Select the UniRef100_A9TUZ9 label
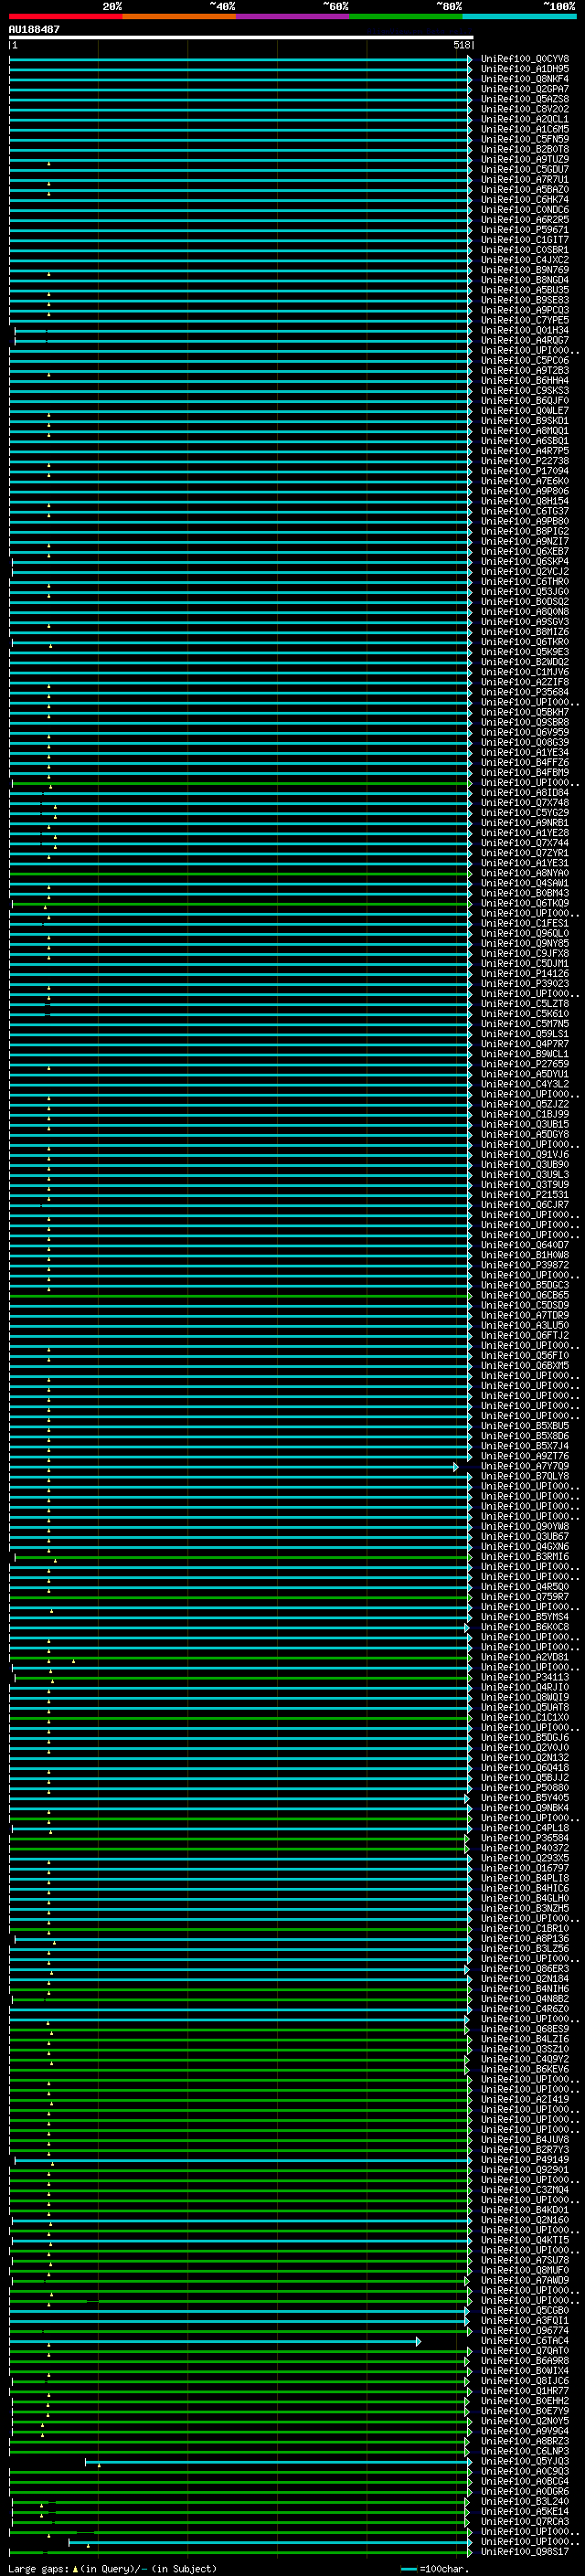 pyautogui.click(x=525, y=159)
